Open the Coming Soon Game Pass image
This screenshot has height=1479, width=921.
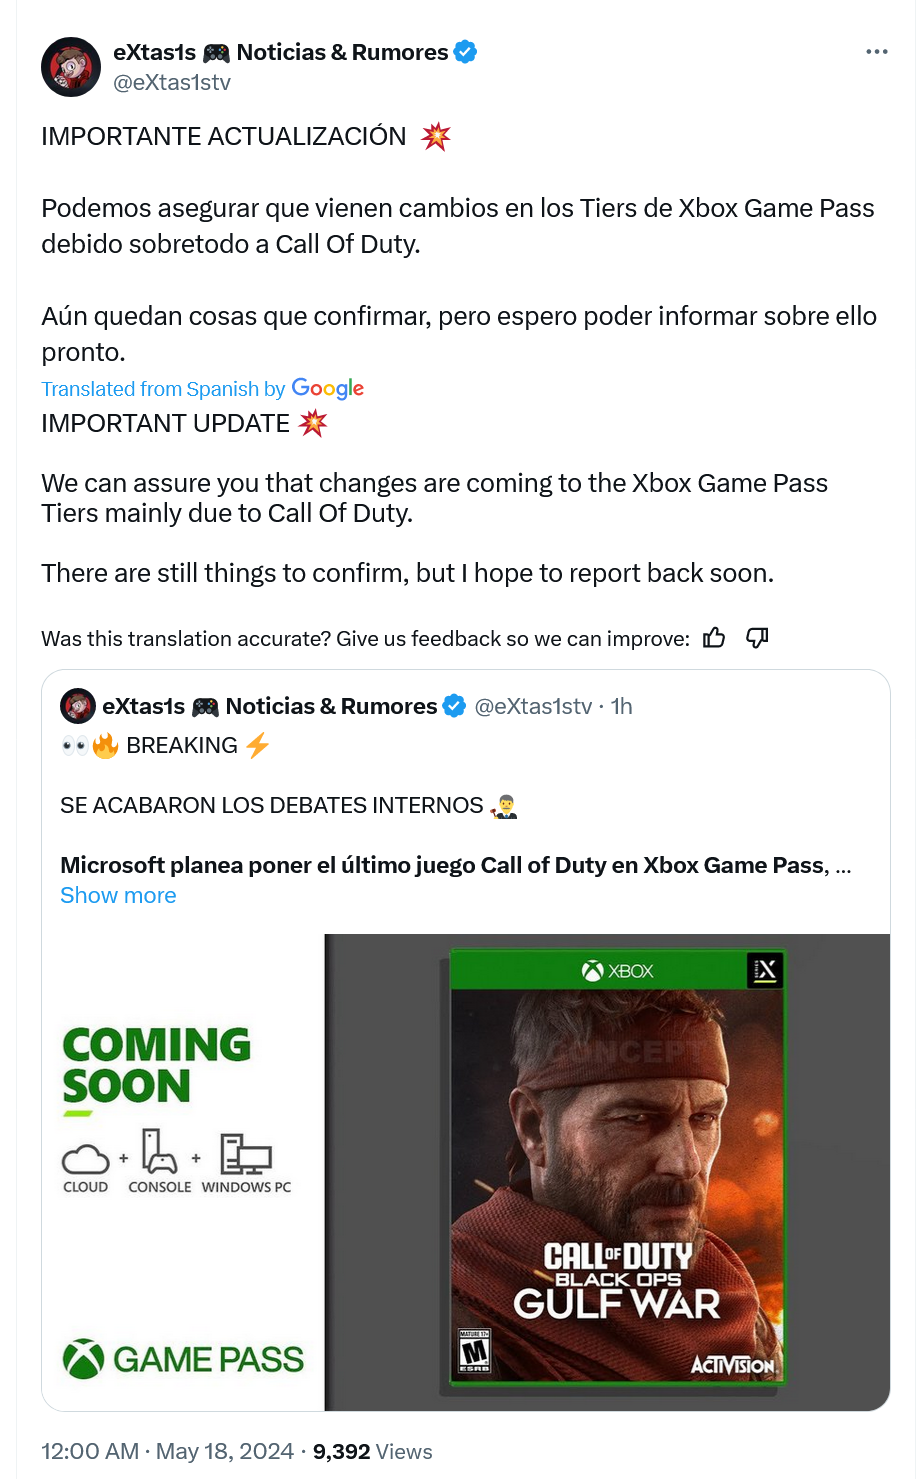[183, 1172]
